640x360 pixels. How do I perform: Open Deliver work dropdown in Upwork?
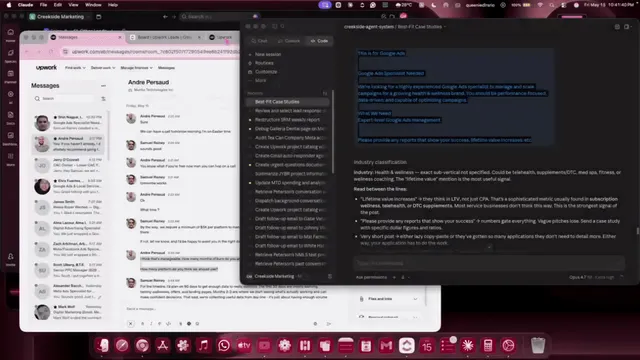[103, 68]
